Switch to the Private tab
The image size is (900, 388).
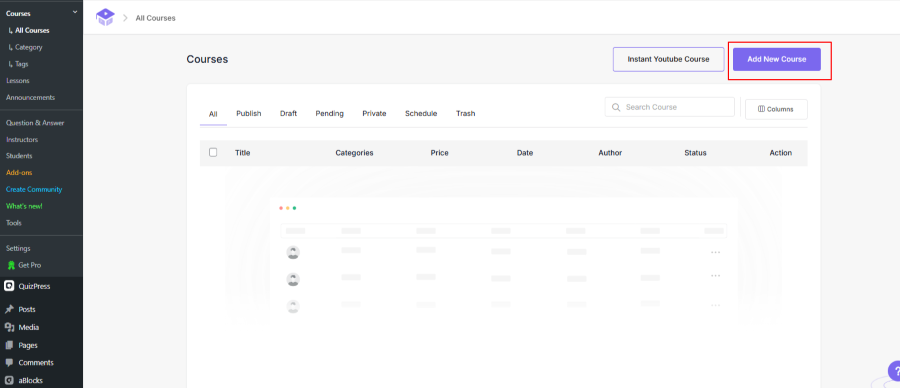374,114
